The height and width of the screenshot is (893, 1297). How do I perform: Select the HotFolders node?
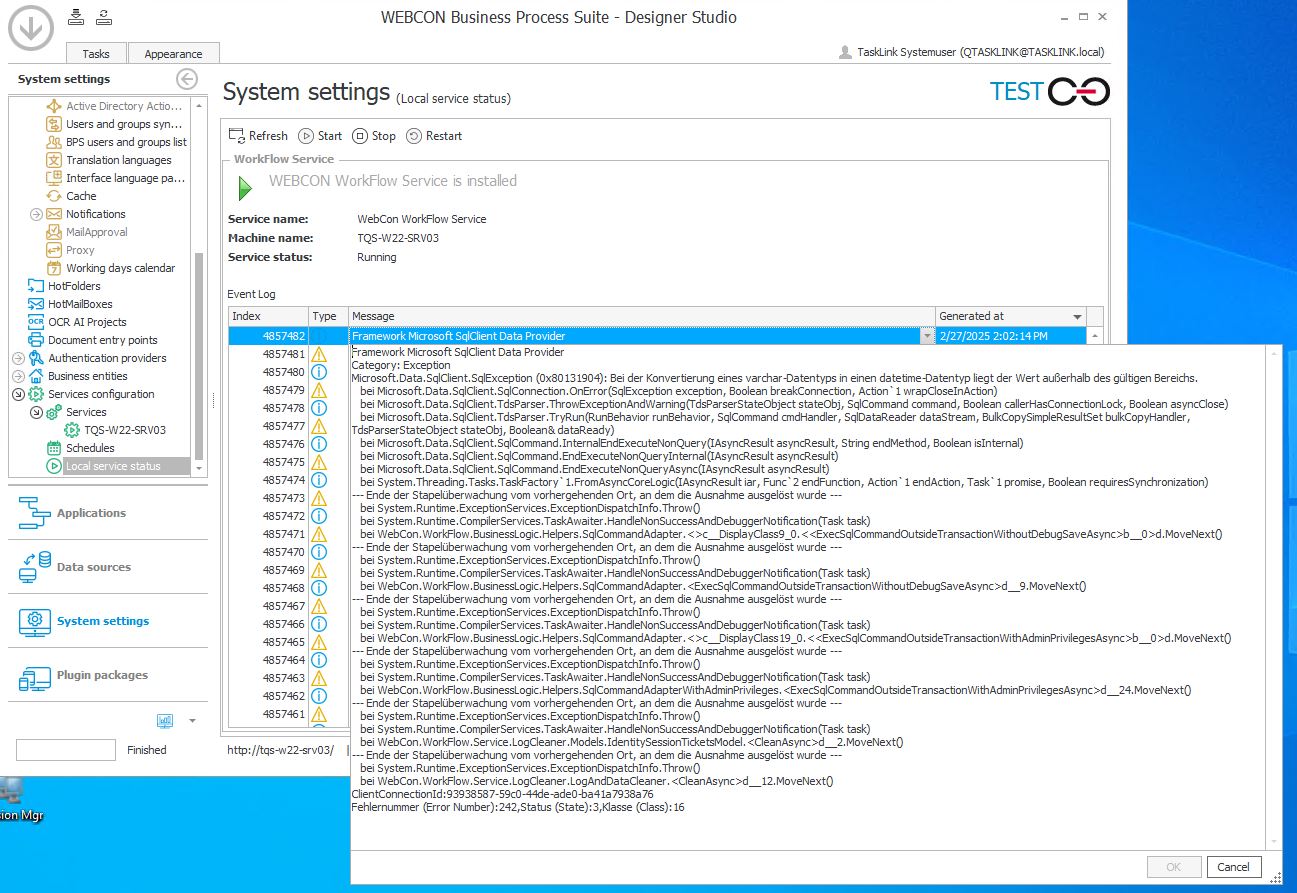click(x=65, y=286)
